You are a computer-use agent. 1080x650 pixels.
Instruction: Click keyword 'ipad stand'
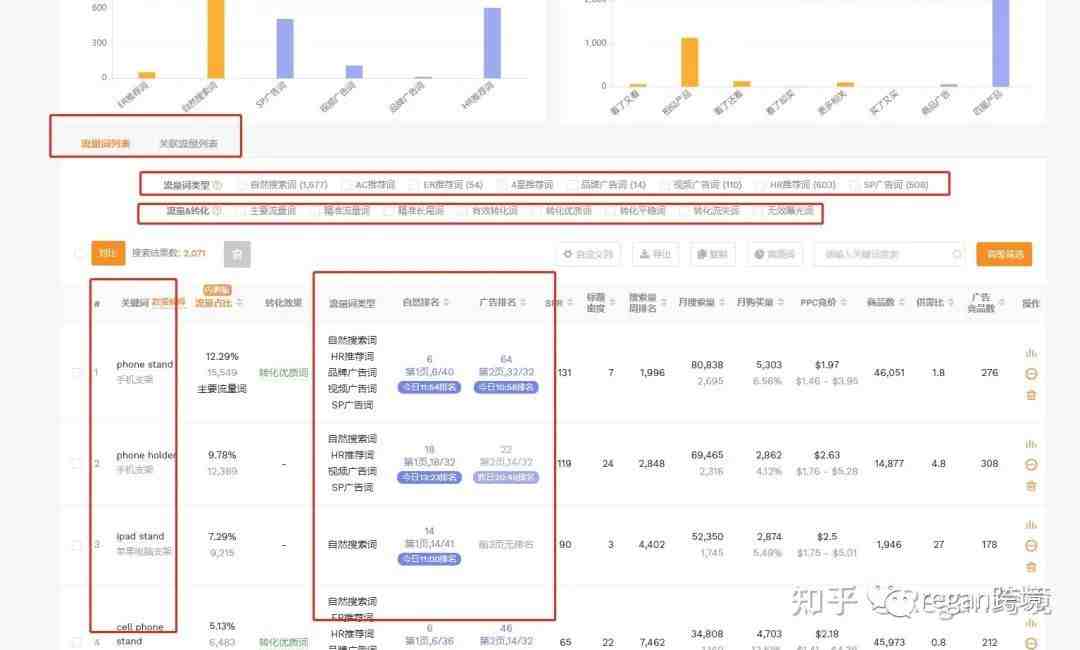141,536
